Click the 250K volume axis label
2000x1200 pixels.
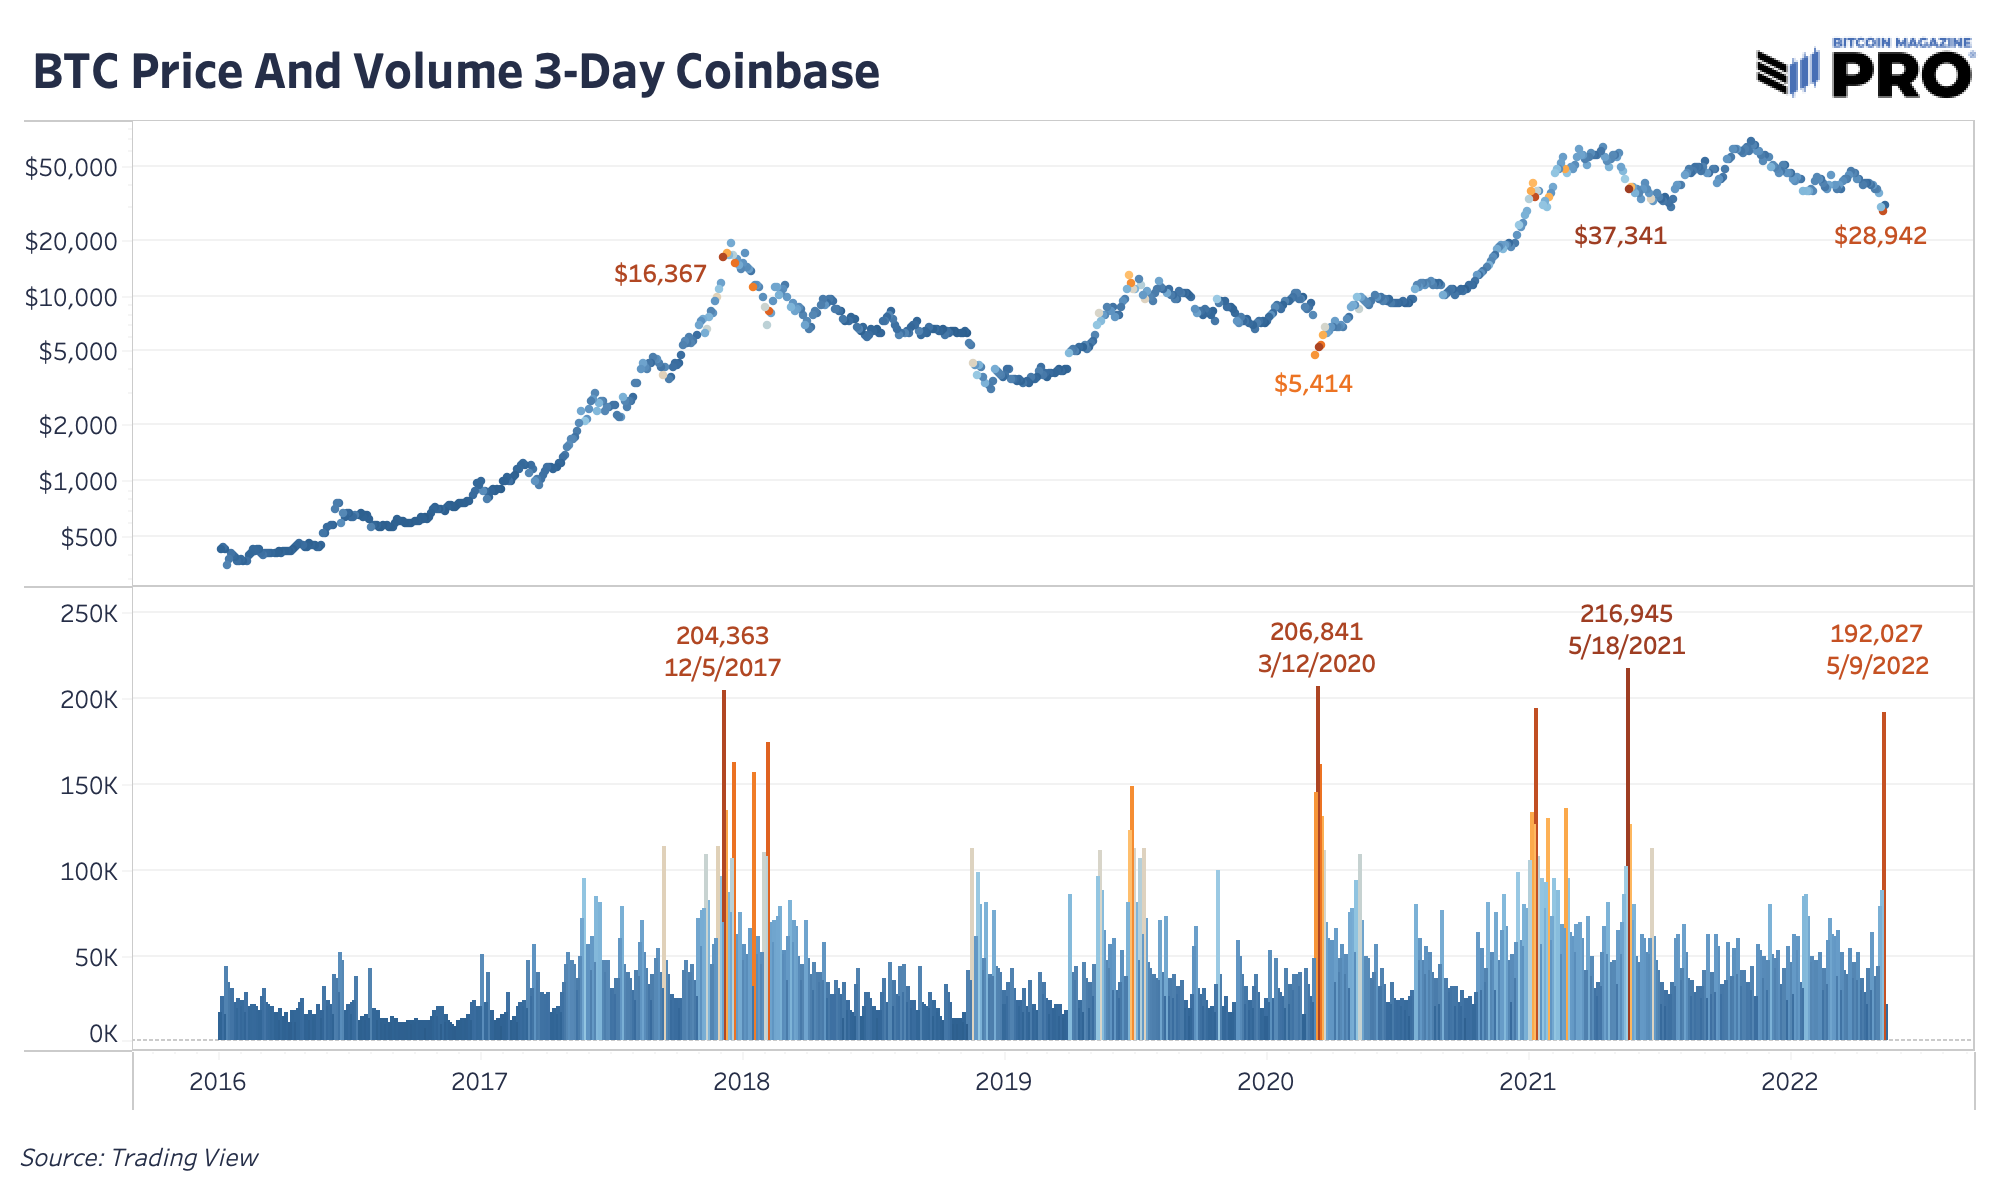point(89,613)
